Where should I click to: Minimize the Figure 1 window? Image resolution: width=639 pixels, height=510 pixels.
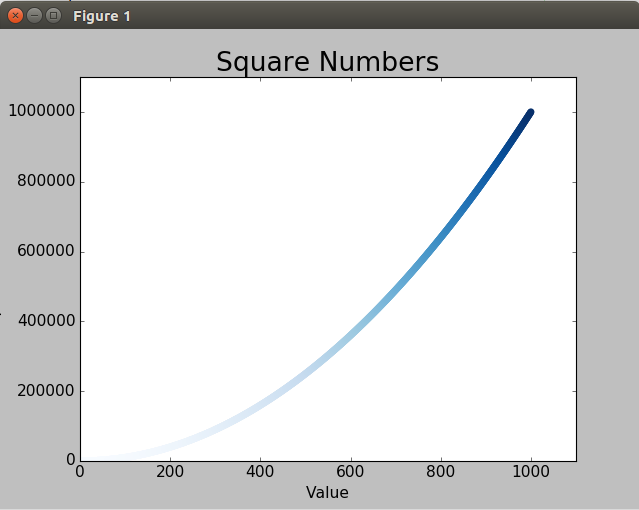pos(34,16)
